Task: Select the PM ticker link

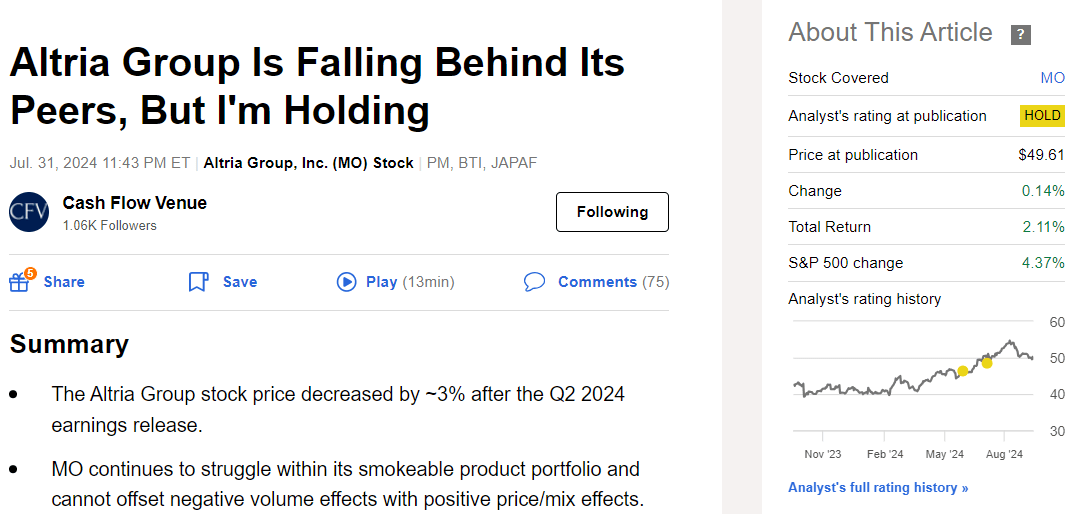Action: [438, 162]
